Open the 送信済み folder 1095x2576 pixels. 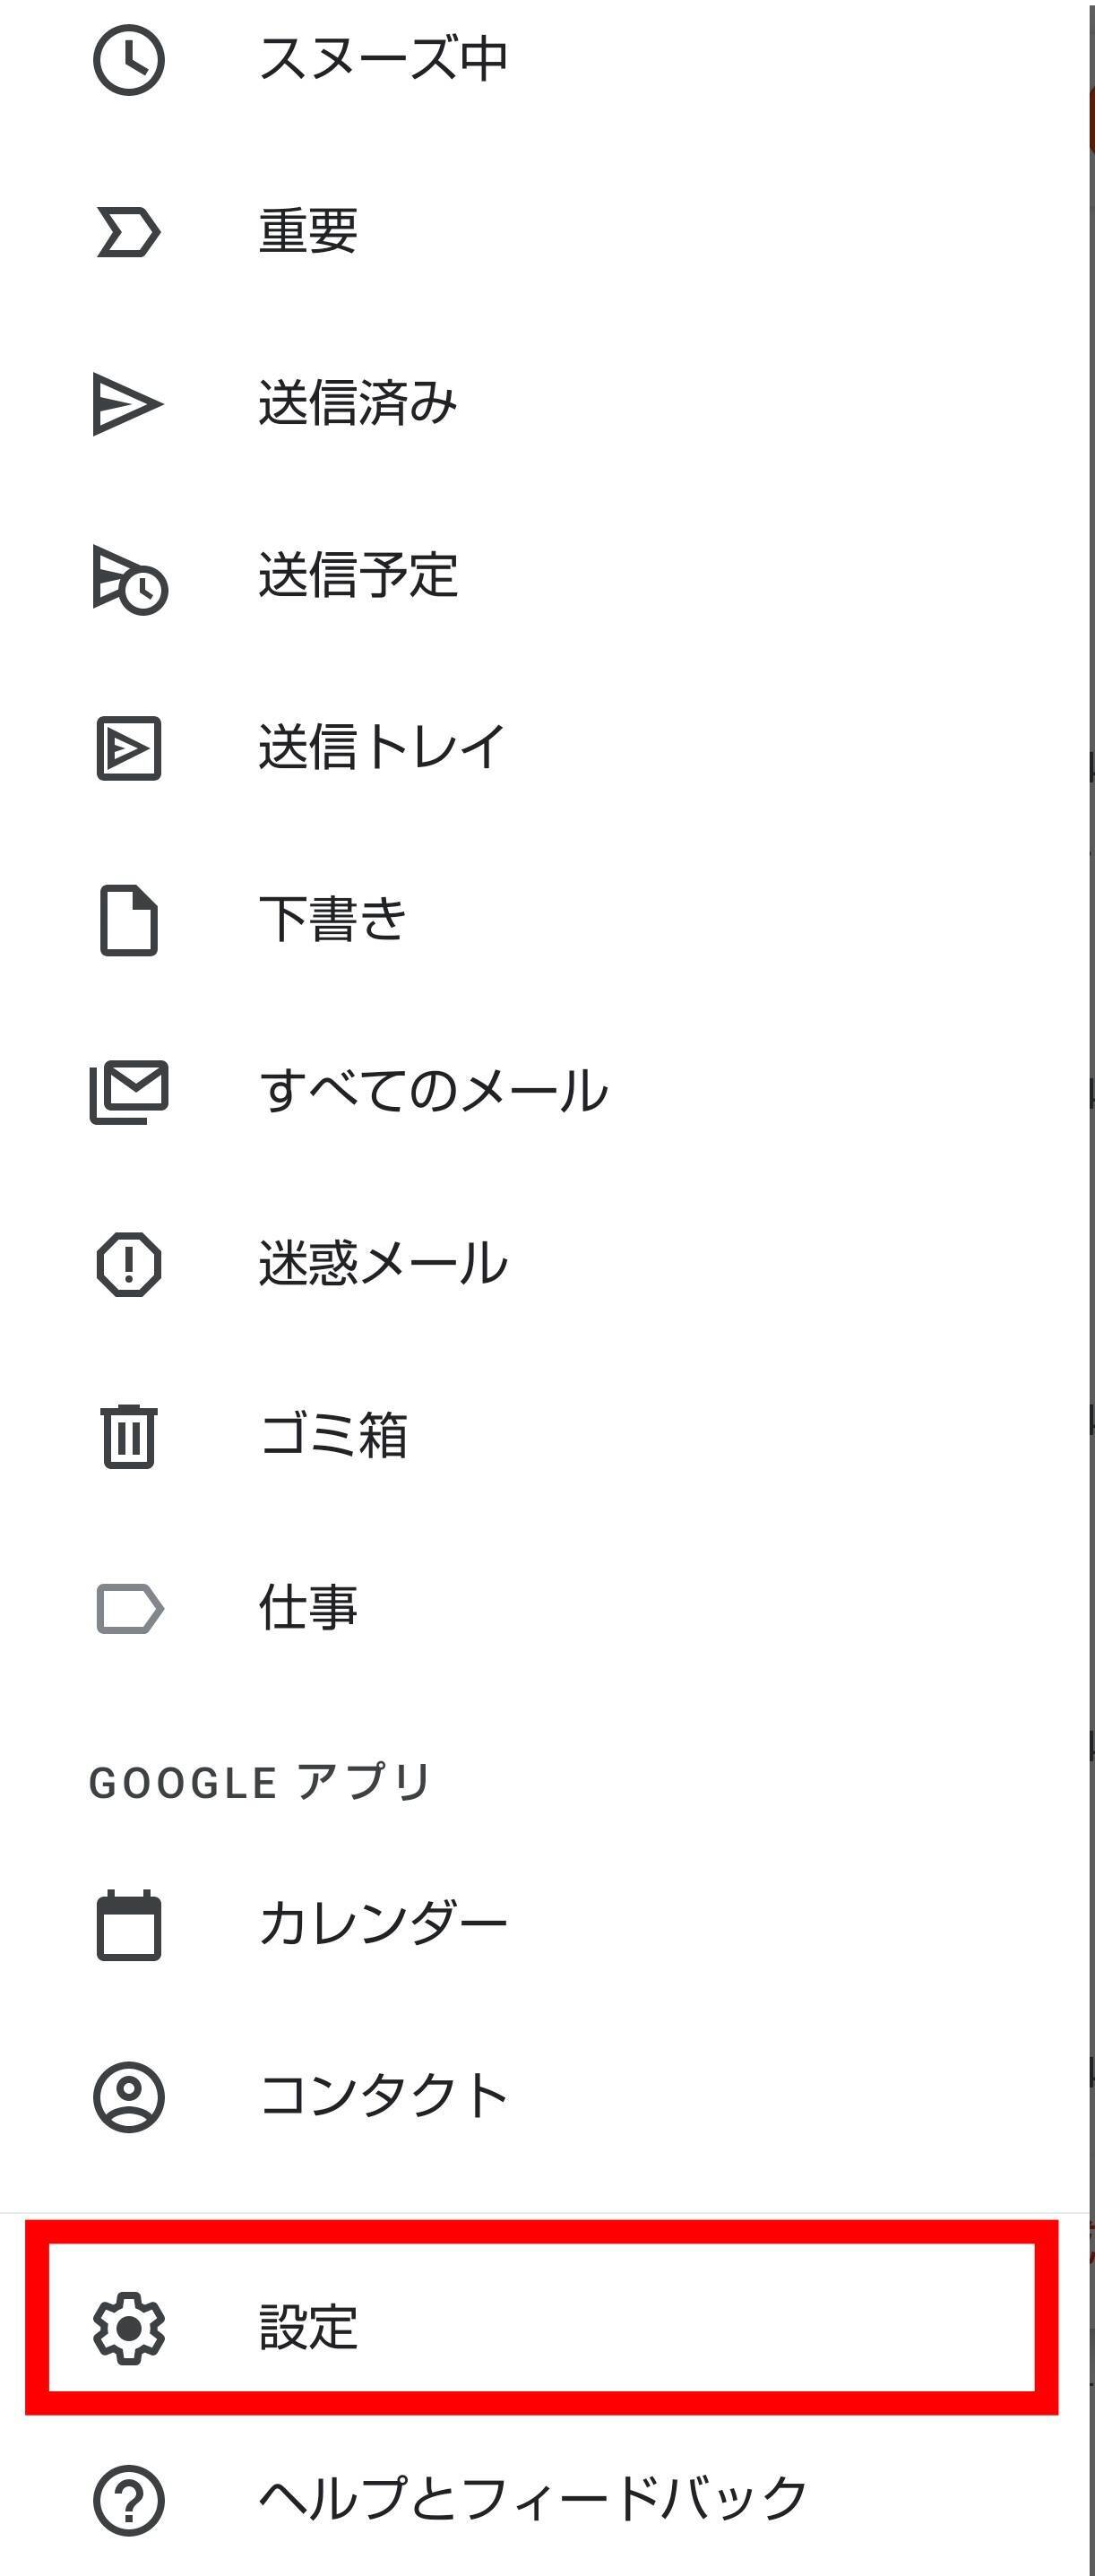[x=357, y=404]
